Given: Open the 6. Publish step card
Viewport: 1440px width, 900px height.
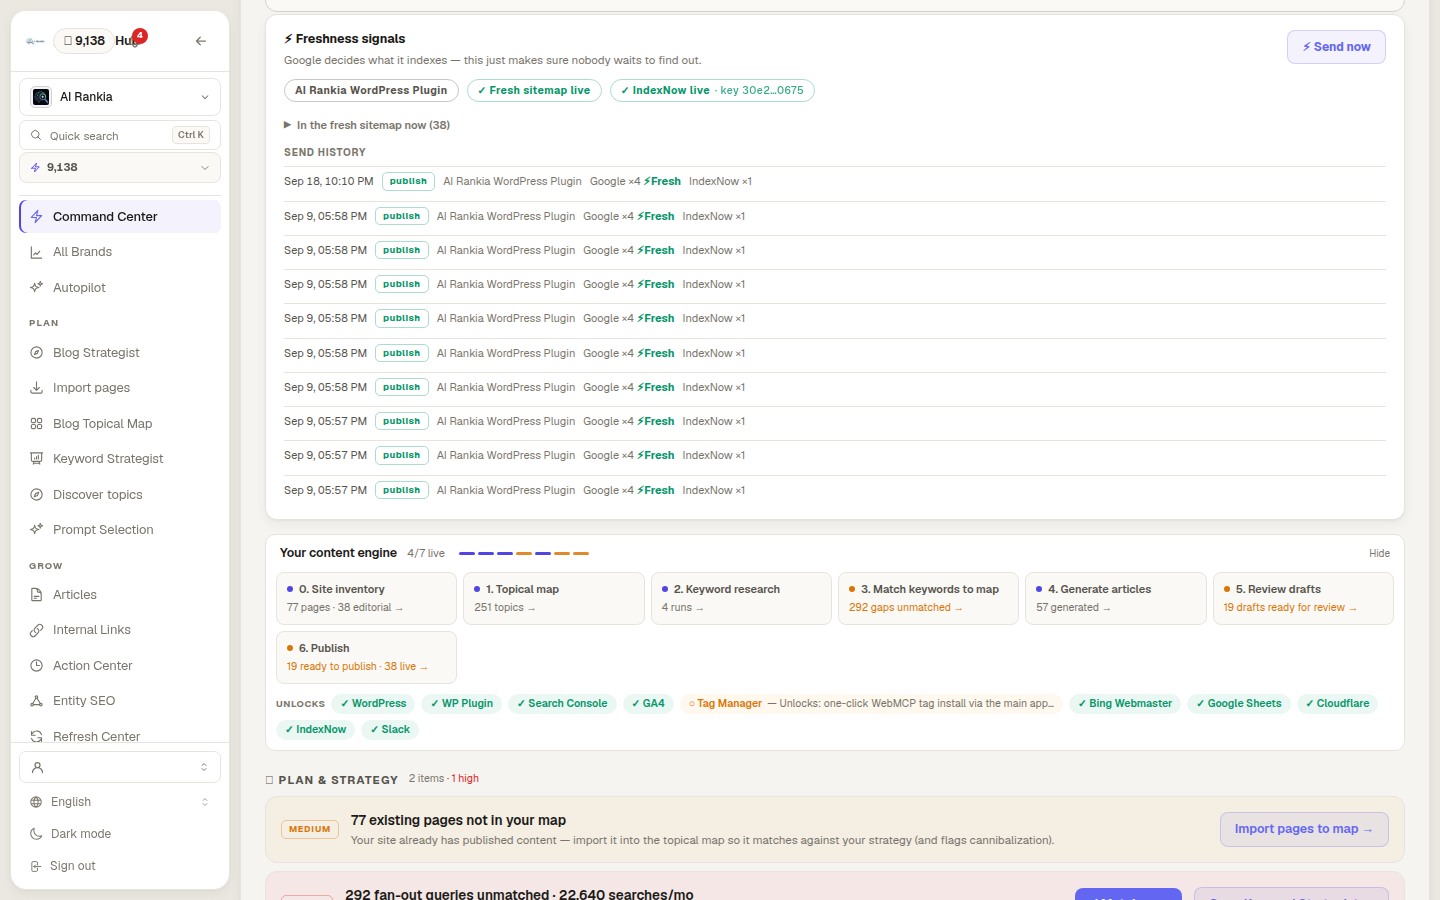Looking at the screenshot, I should (366, 657).
